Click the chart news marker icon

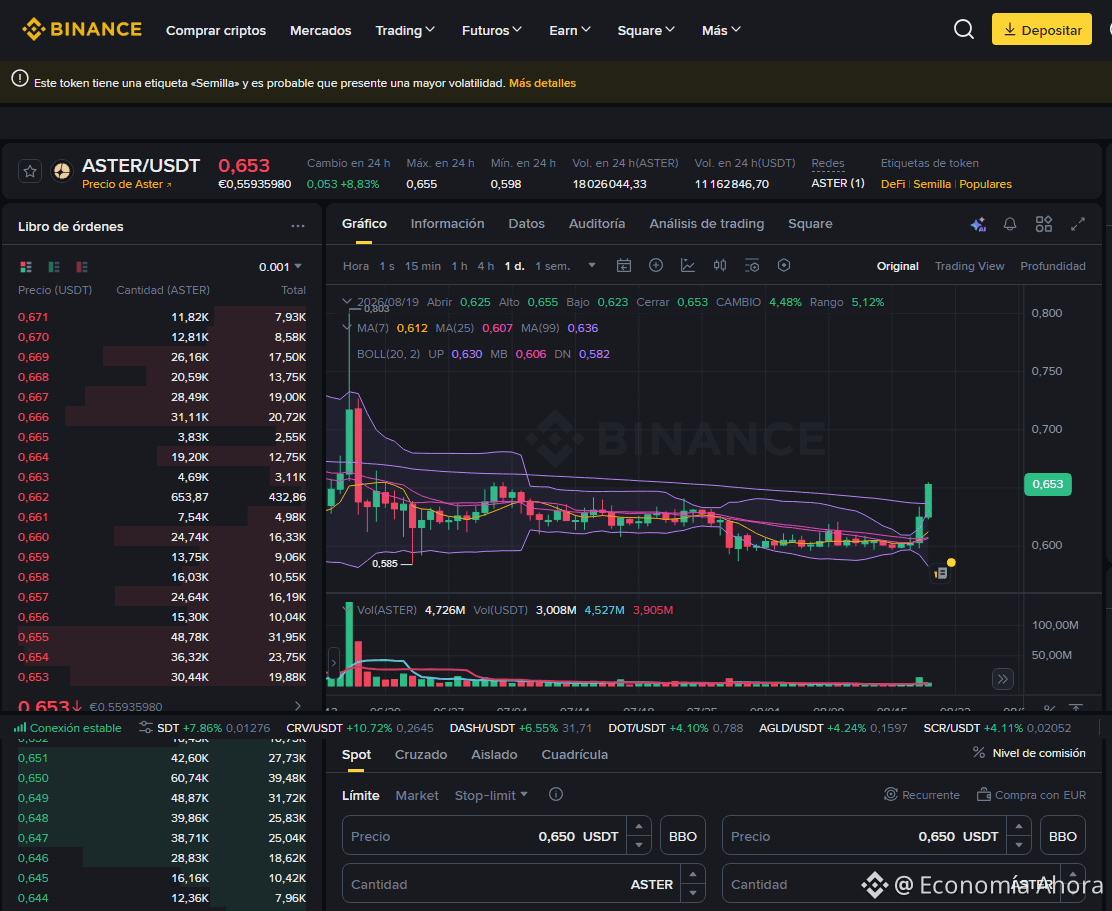tap(941, 573)
